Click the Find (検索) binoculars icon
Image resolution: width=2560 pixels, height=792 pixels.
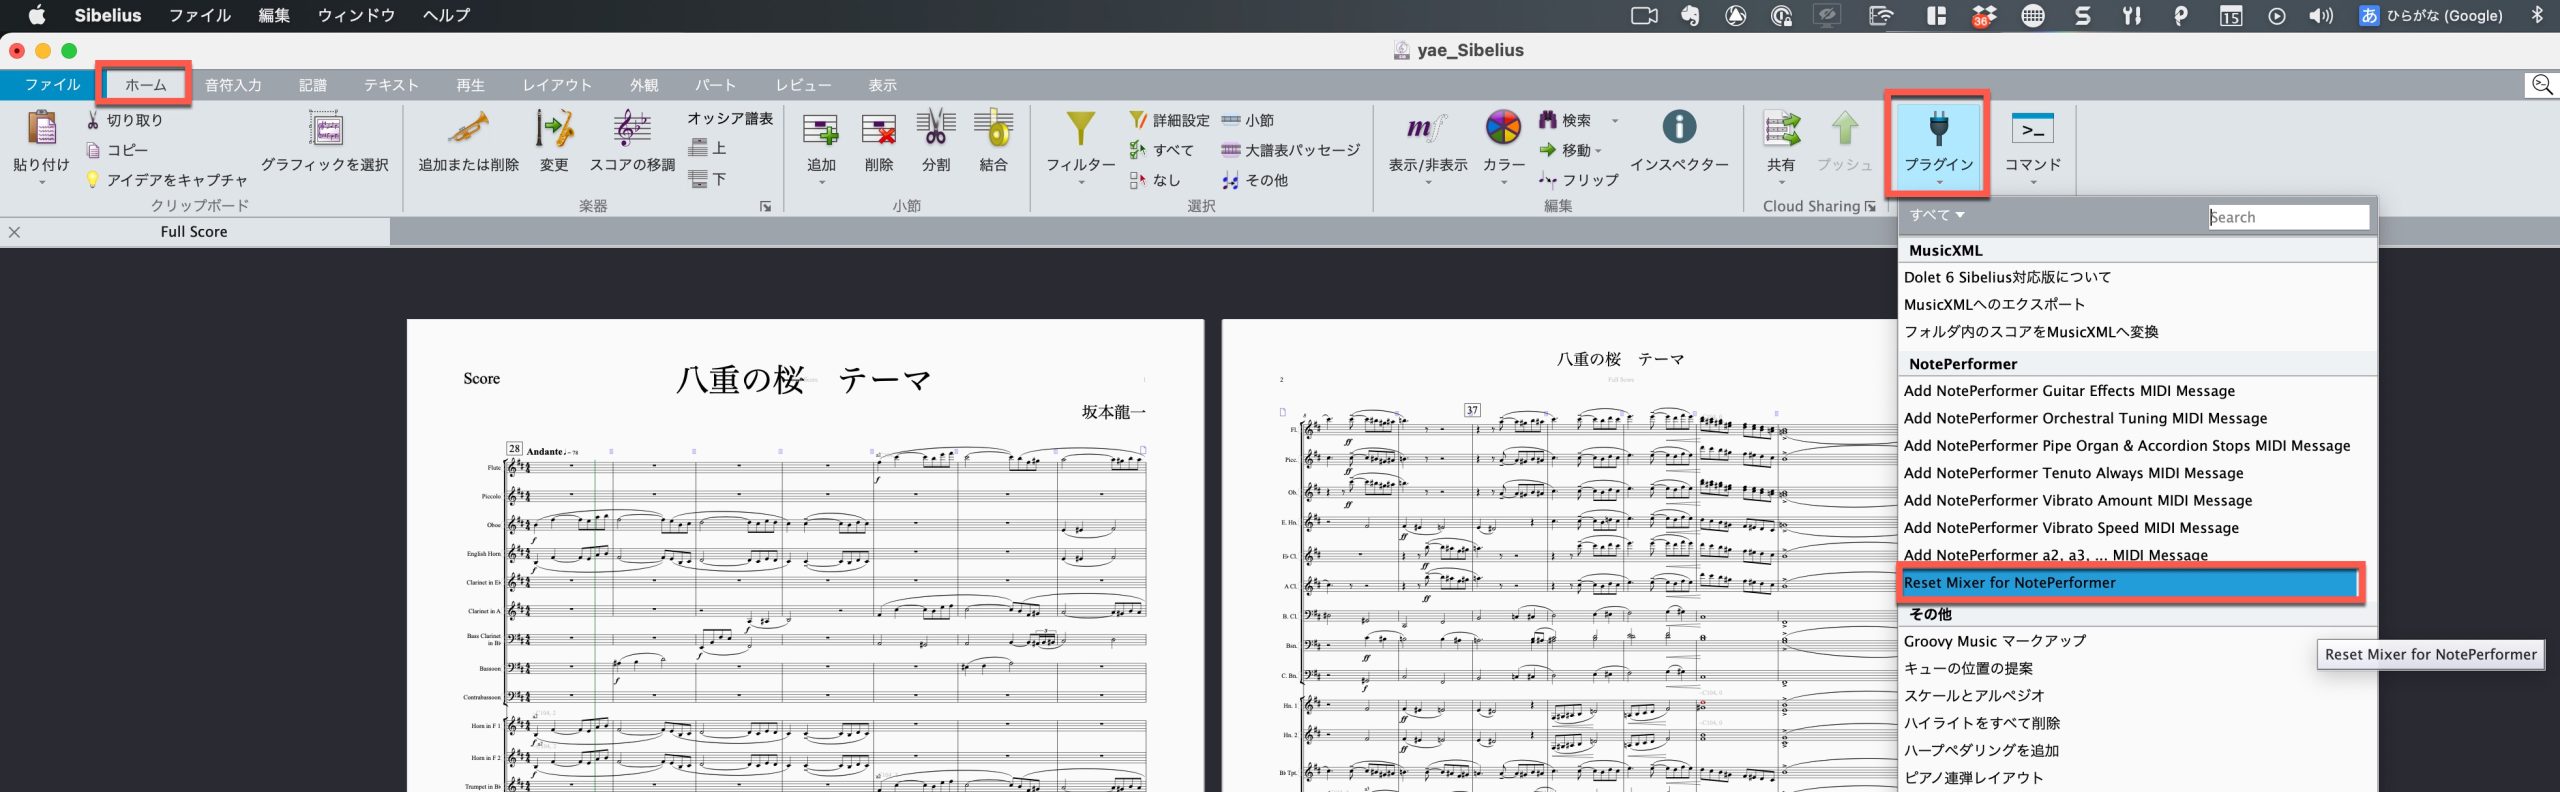[1548, 120]
